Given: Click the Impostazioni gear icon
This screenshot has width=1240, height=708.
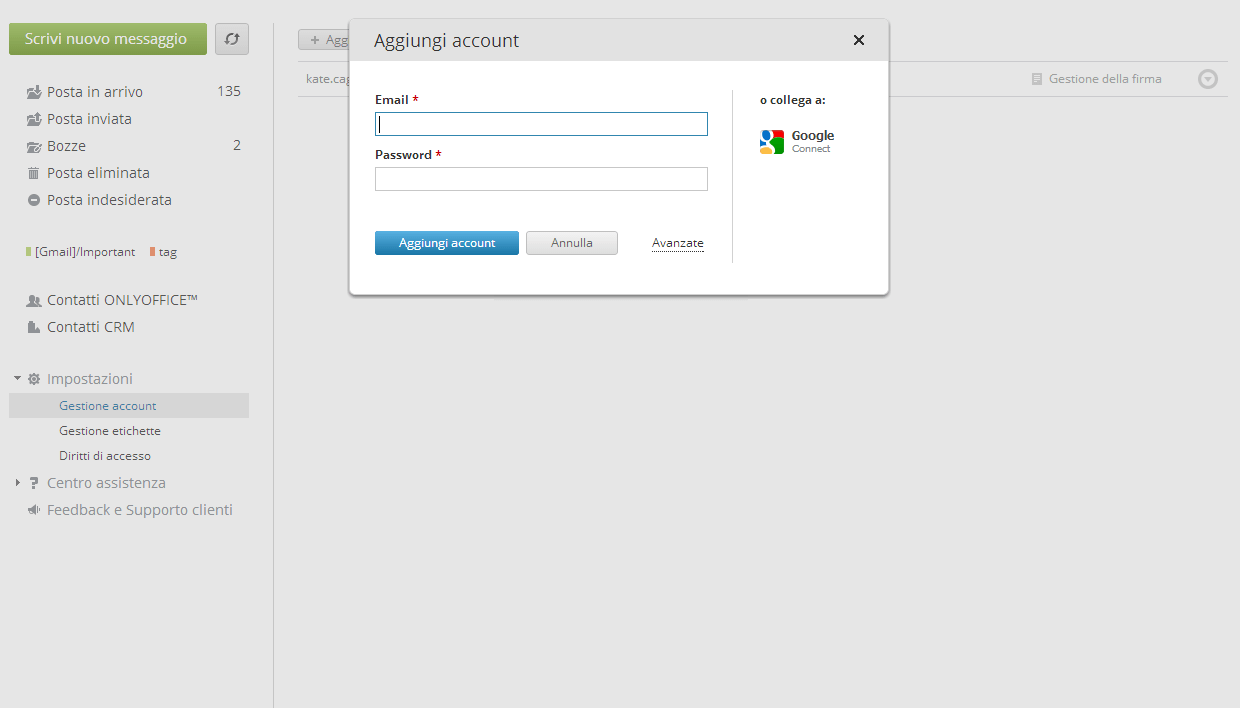Looking at the screenshot, I should (x=34, y=379).
